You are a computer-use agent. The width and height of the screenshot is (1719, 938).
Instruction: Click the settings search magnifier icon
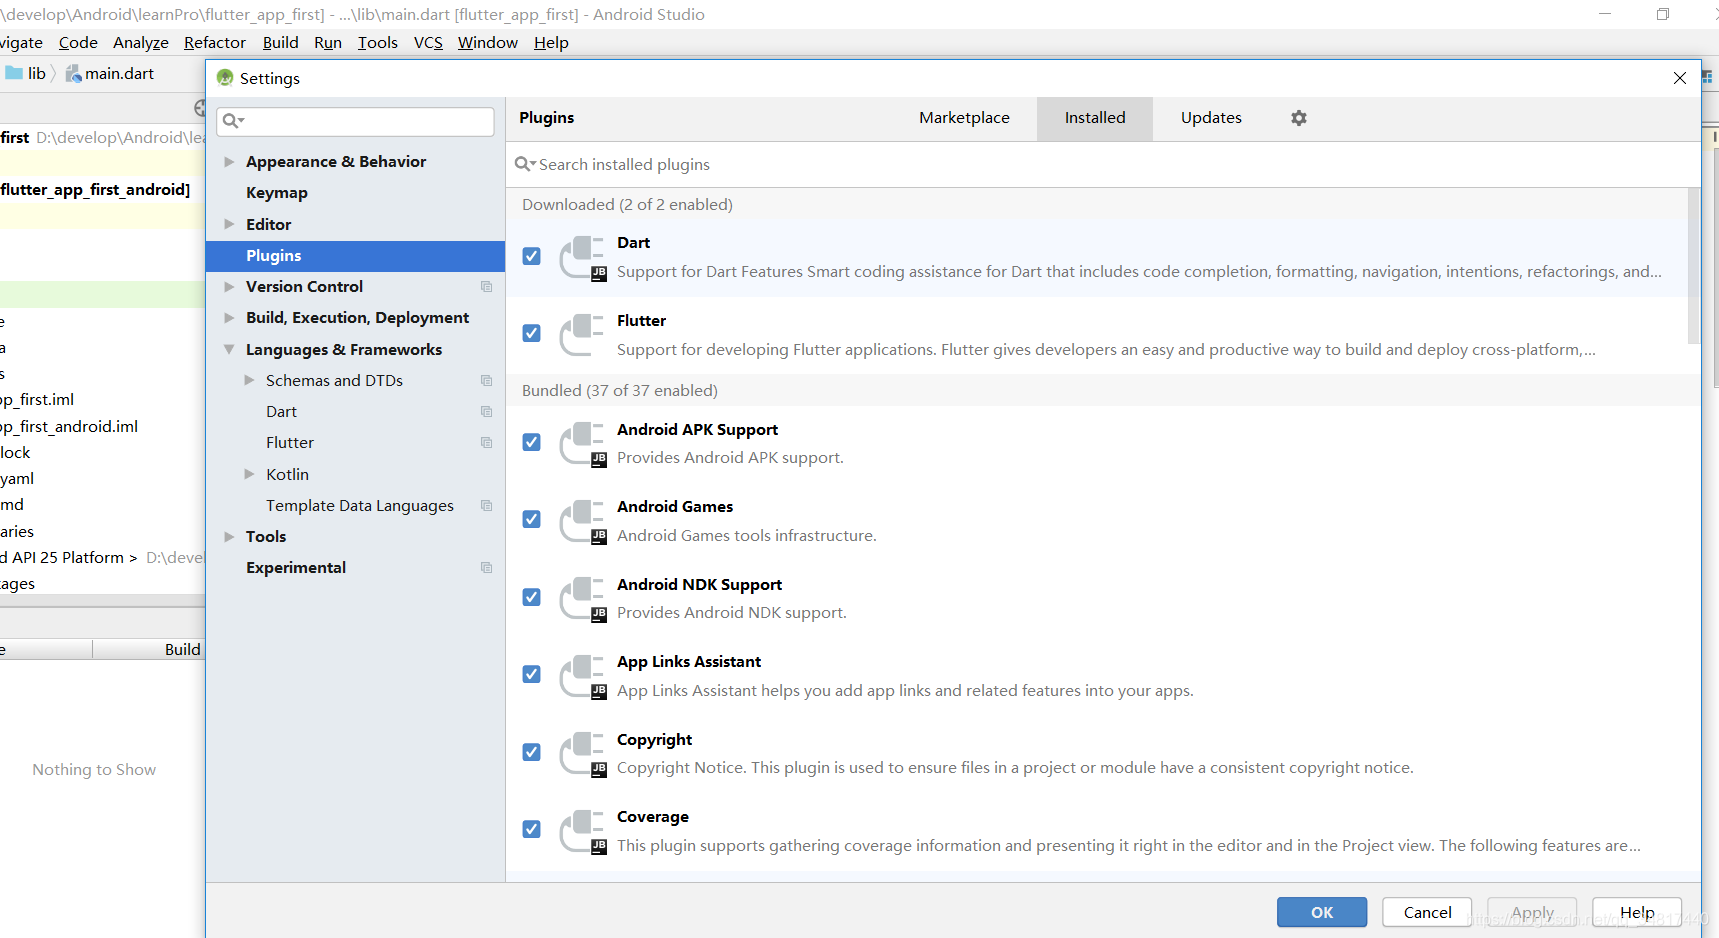click(233, 121)
